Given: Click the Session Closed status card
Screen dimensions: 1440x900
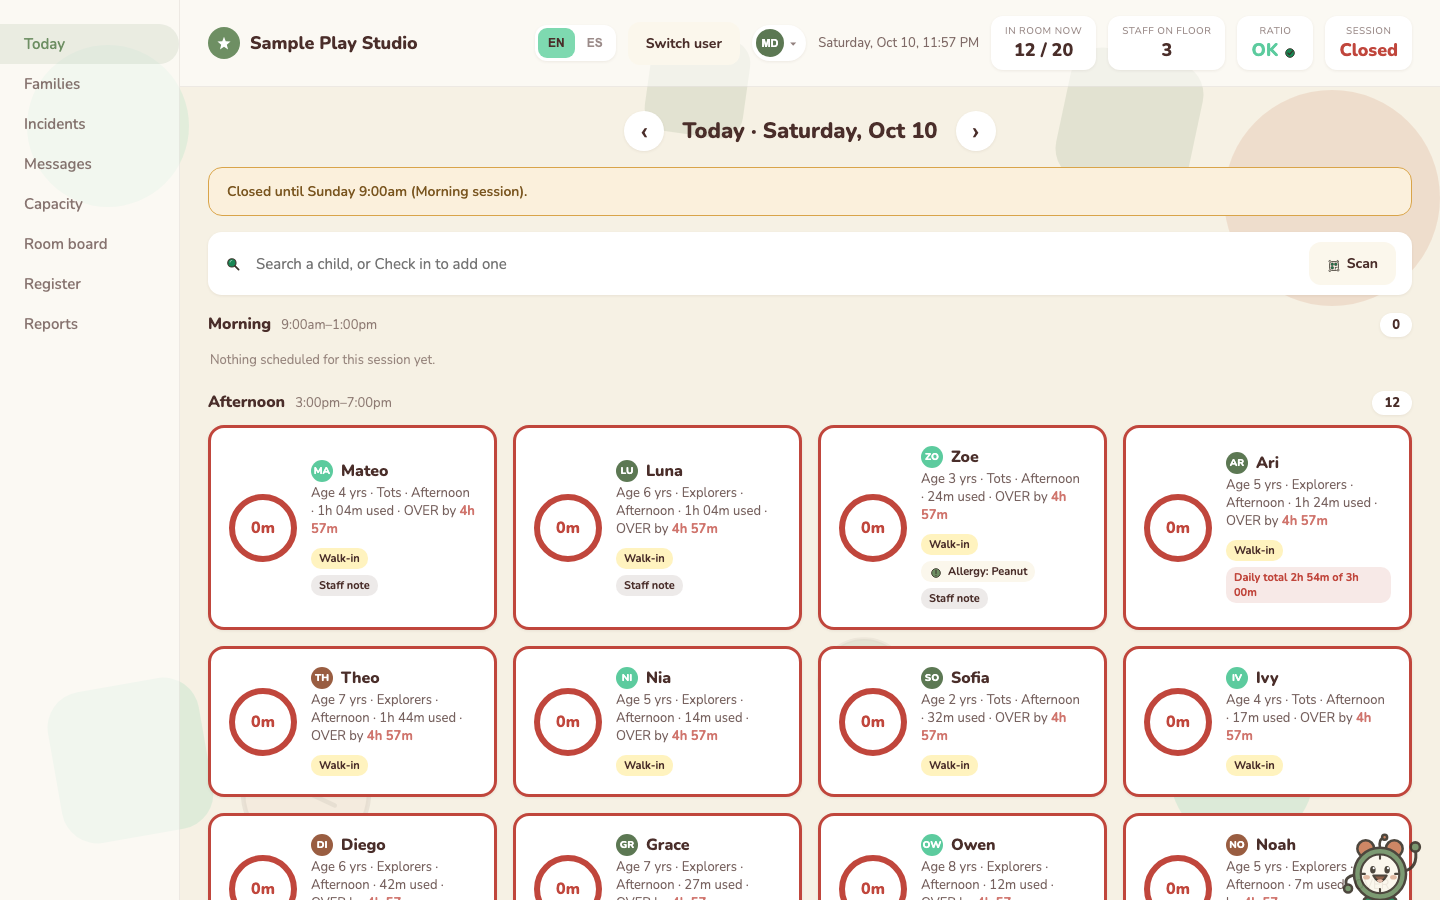Looking at the screenshot, I should pos(1368,43).
